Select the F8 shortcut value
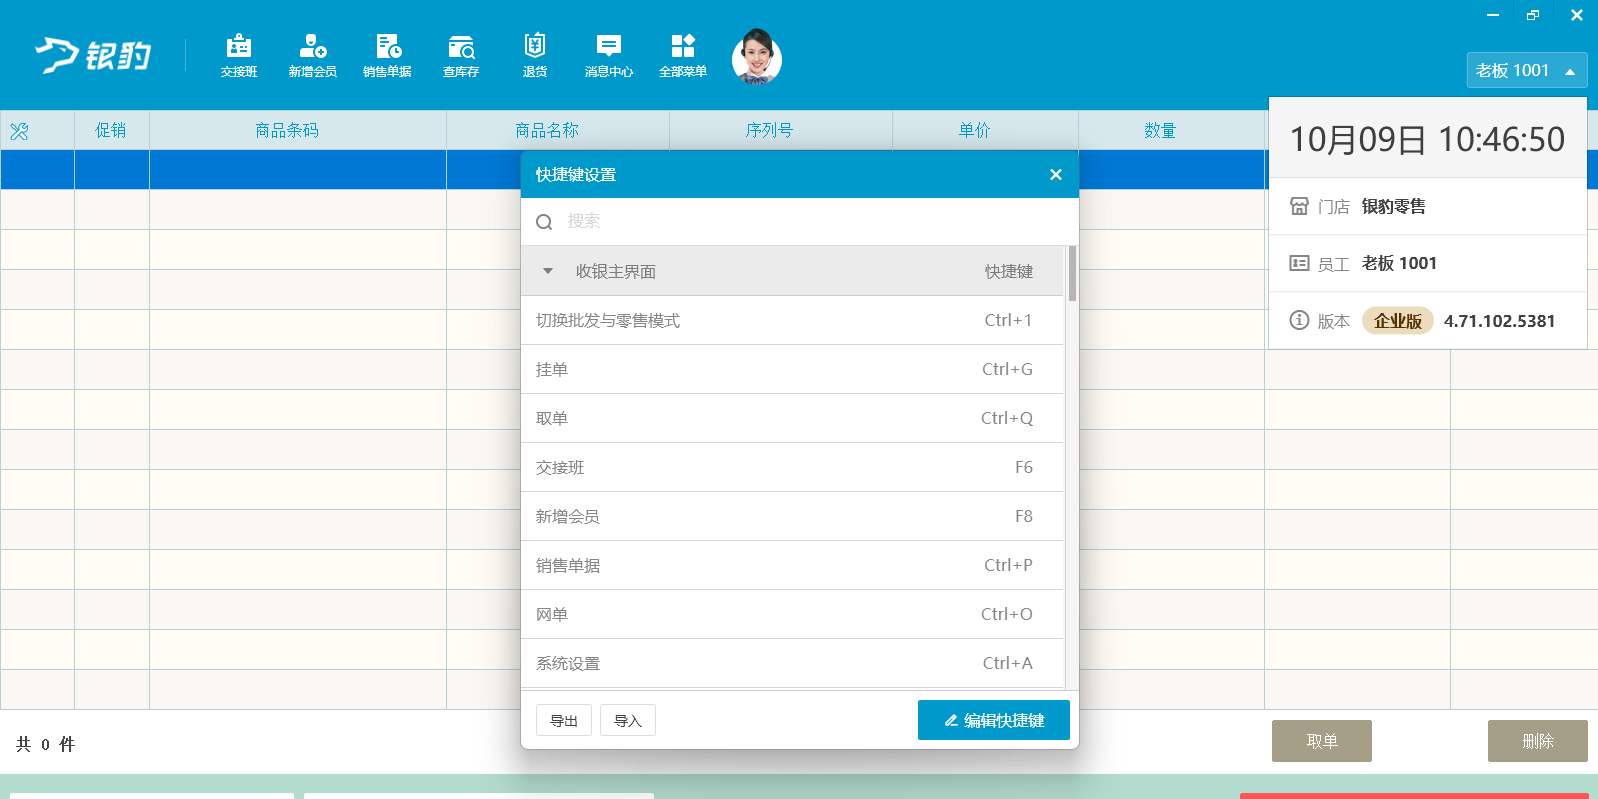This screenshot has width=1598, height=799. point(1024,516)
